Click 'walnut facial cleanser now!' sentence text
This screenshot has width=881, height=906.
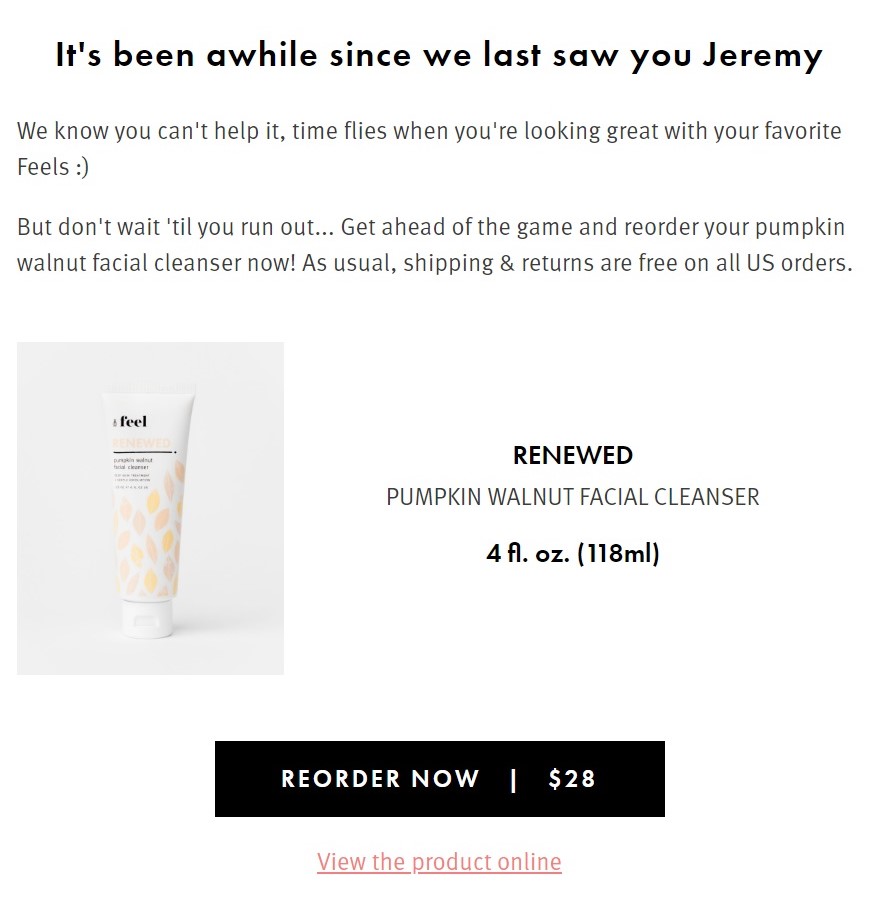point(156,263)
